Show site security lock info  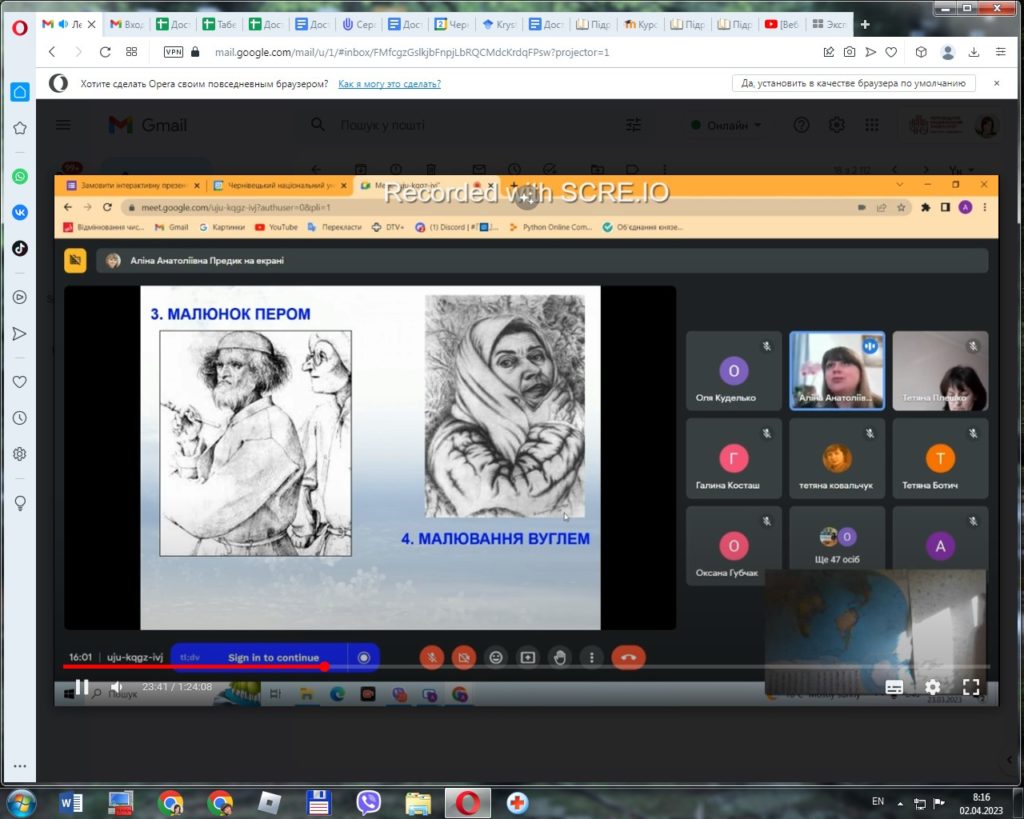pos(195,52)
